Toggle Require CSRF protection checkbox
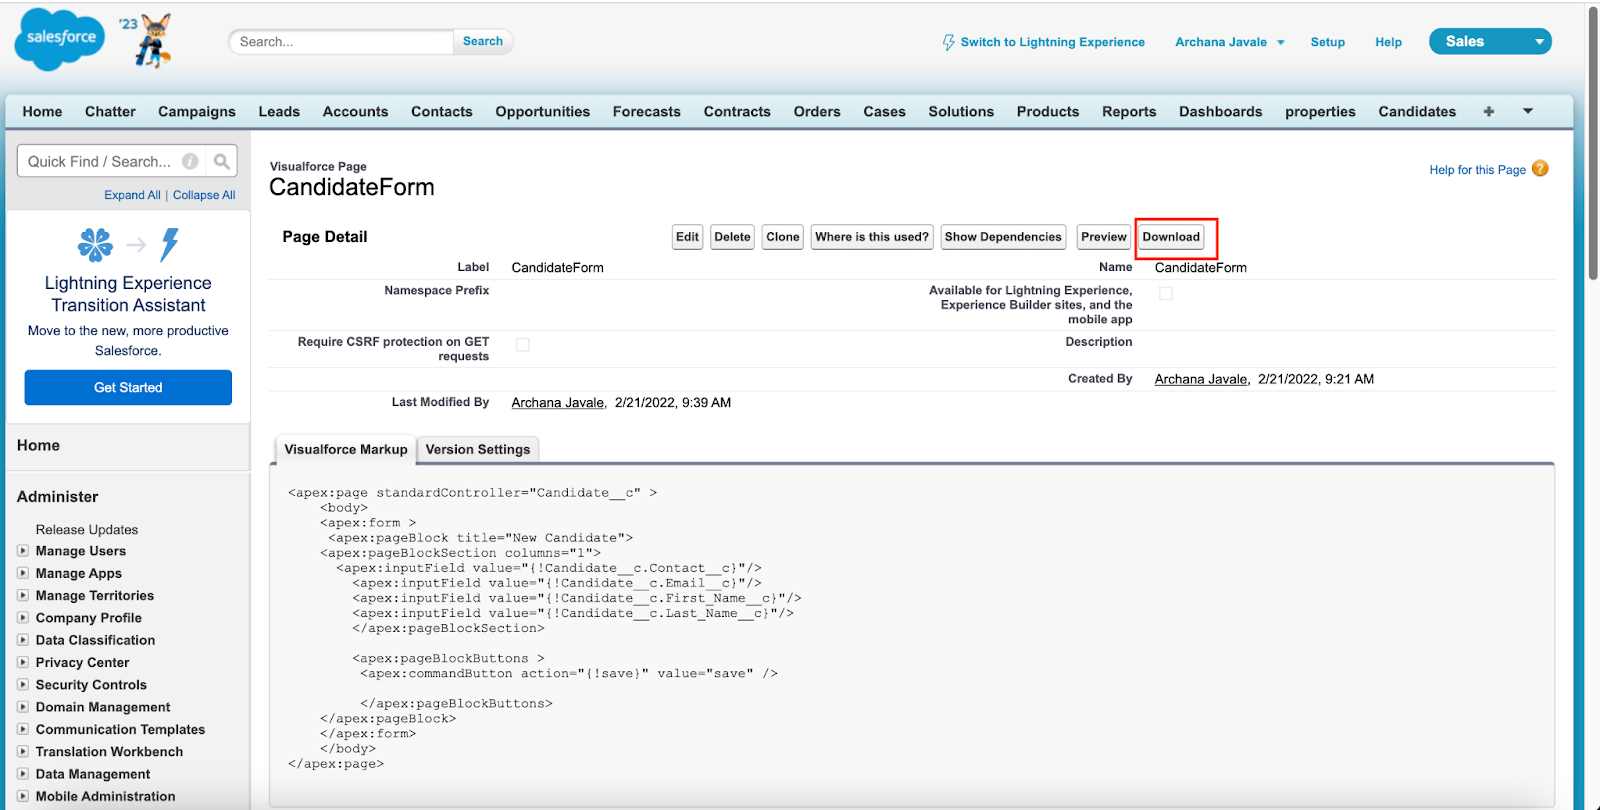 click(x=522, y=344)
